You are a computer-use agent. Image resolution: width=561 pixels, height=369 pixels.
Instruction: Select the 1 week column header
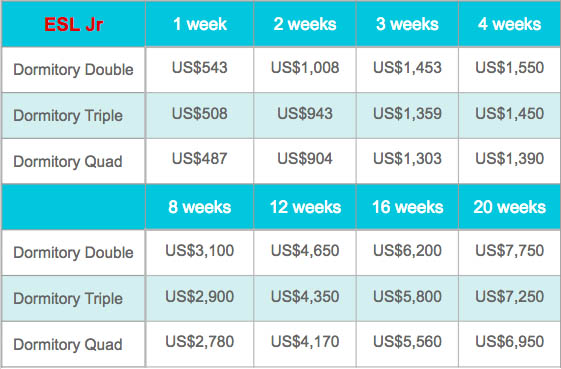tap(200, 24)
